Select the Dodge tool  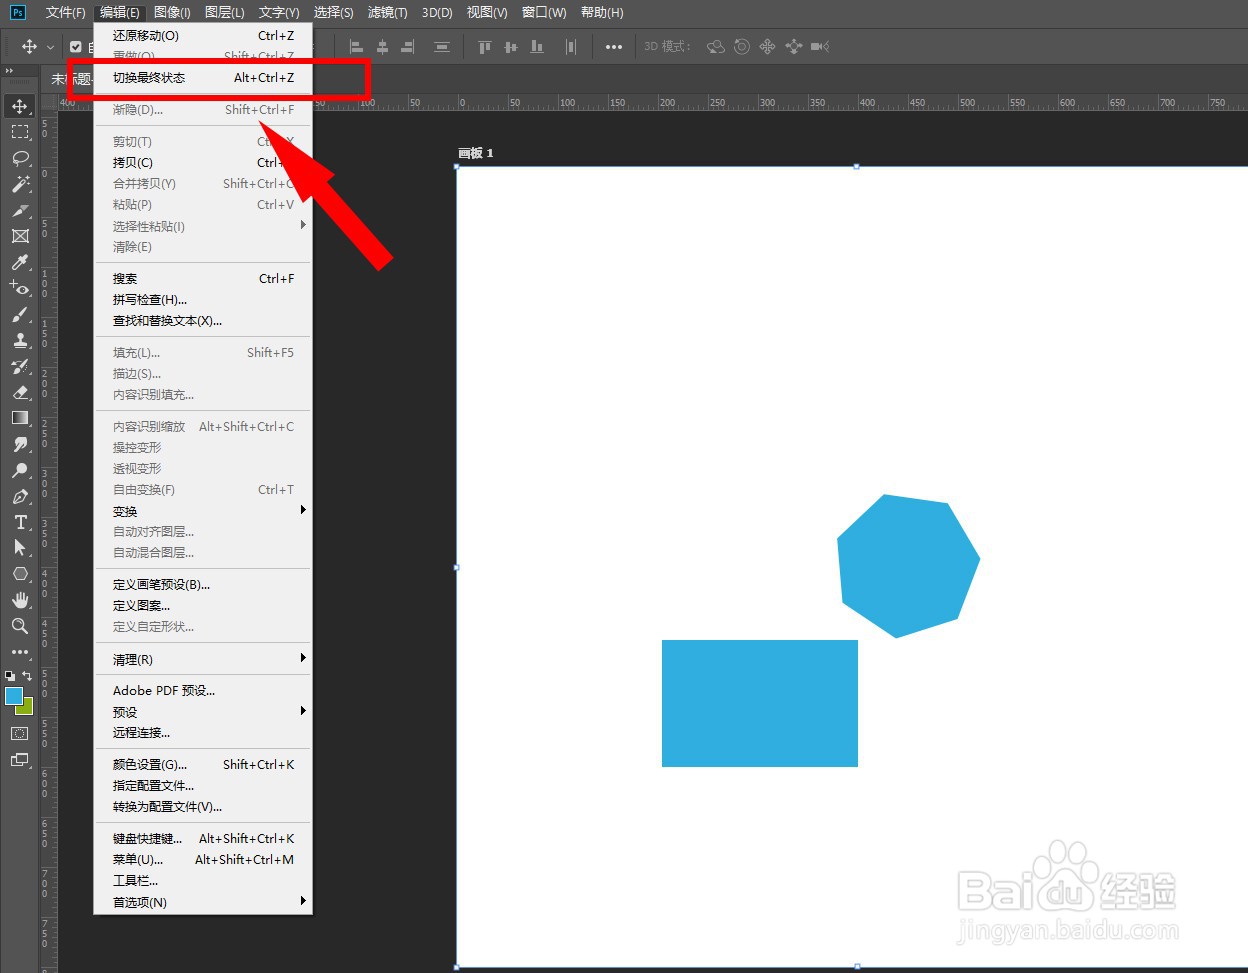click(x=20, y=470)
